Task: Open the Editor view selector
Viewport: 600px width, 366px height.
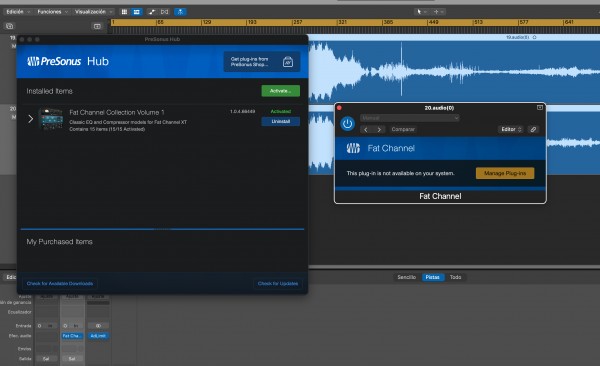Action: [511, 129]
